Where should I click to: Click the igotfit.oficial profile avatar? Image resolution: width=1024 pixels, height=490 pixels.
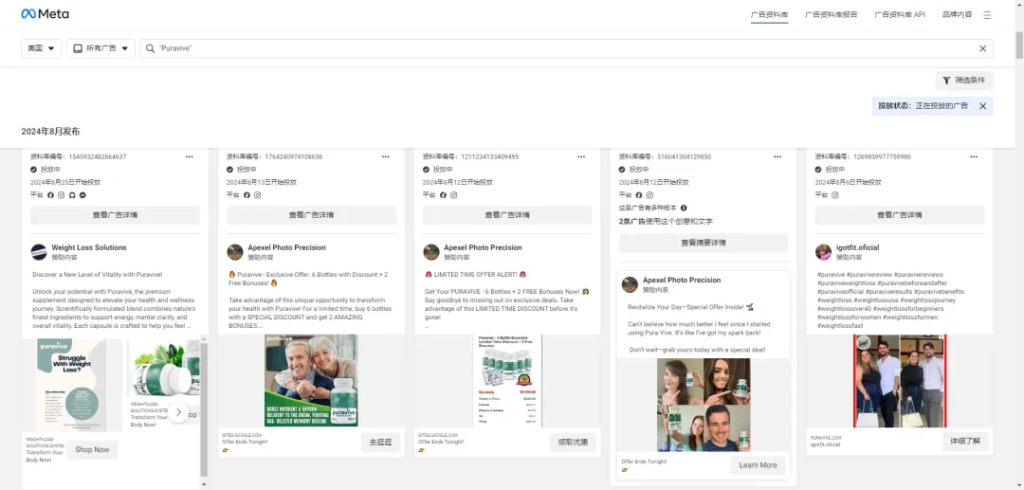824,252
